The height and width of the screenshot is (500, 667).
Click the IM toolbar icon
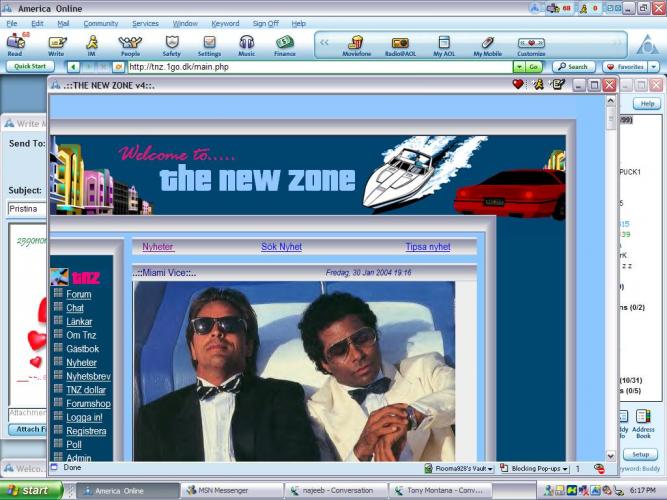click(x=91, y=43)
